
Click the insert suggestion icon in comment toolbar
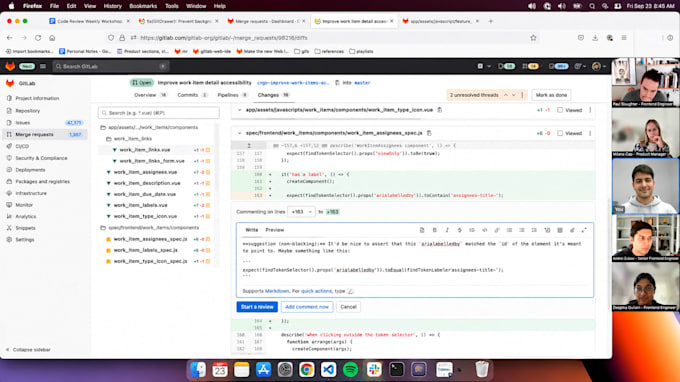[422, 230]
